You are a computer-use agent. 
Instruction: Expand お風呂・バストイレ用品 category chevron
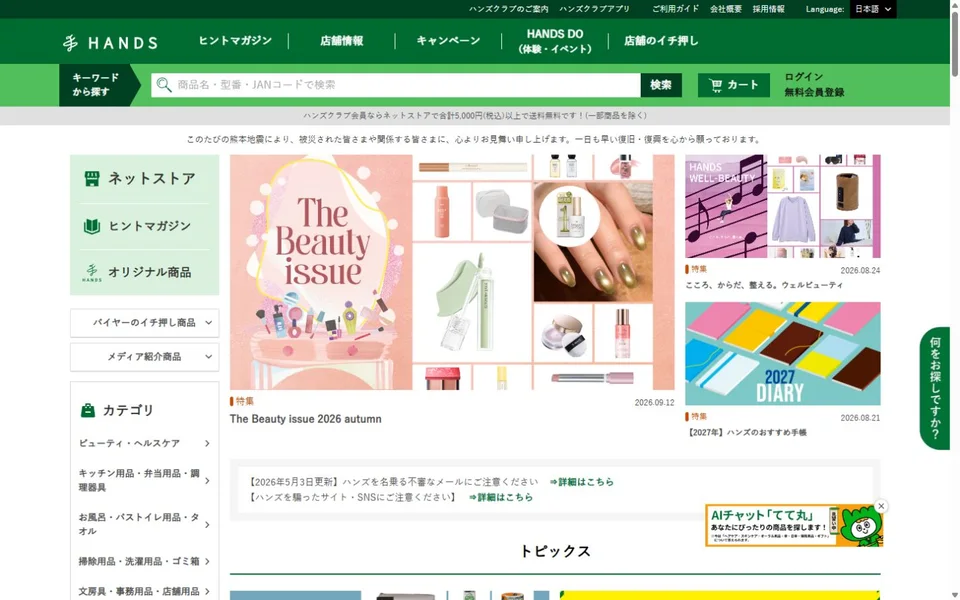[207, 525]
